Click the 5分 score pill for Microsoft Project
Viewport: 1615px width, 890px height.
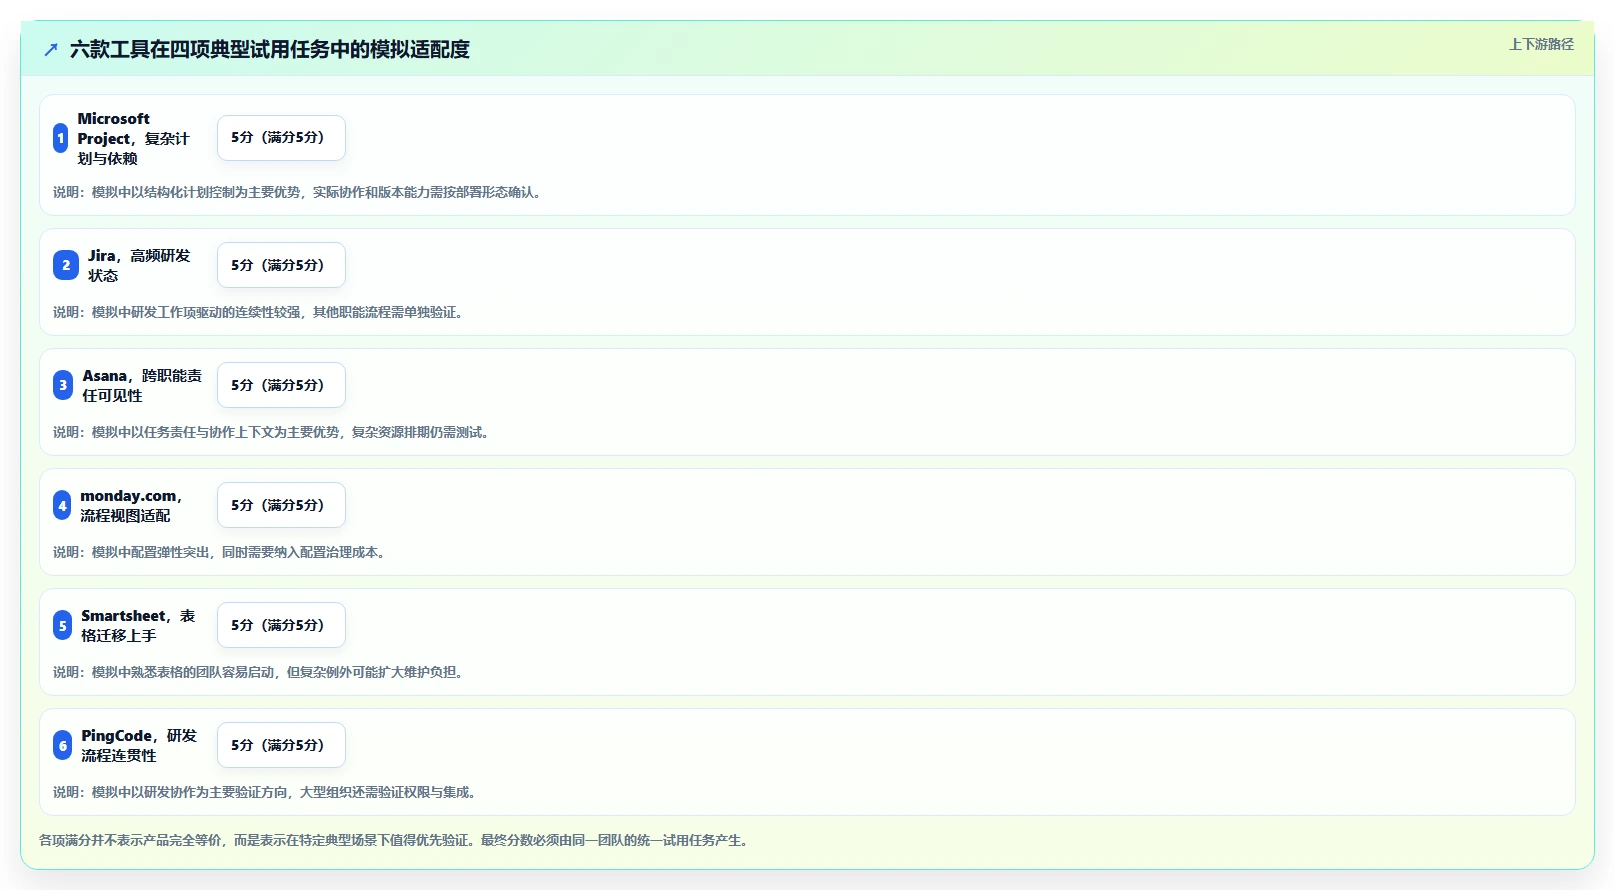[281, 138]
